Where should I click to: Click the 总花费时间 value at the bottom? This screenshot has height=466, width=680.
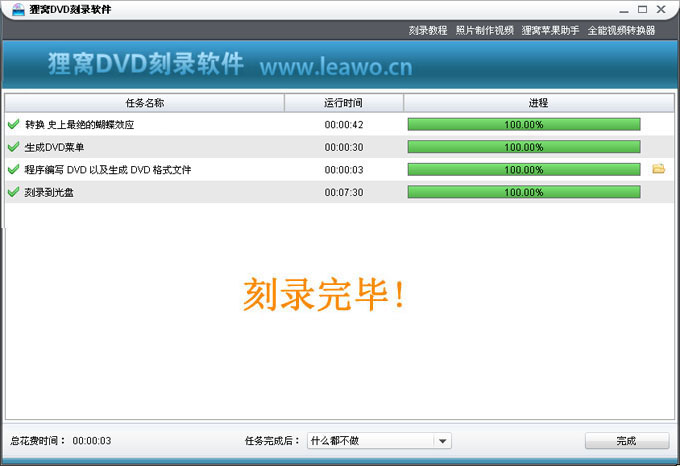tap(92, 441)
